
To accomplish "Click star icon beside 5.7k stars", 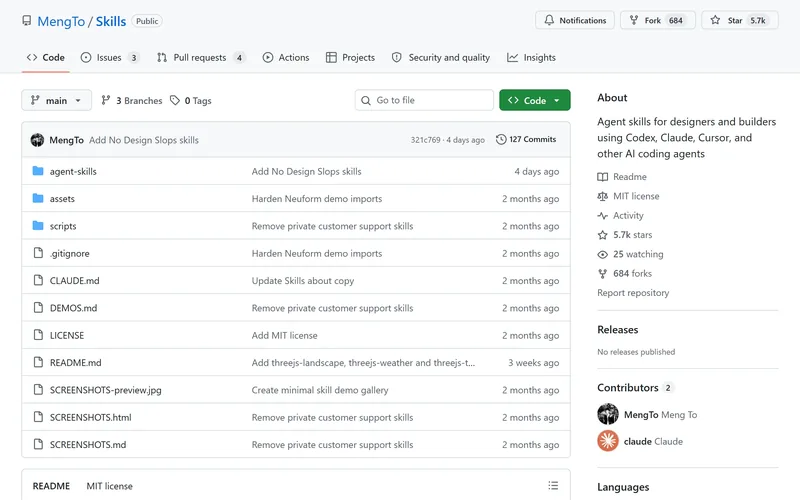I will click(603, 235).
